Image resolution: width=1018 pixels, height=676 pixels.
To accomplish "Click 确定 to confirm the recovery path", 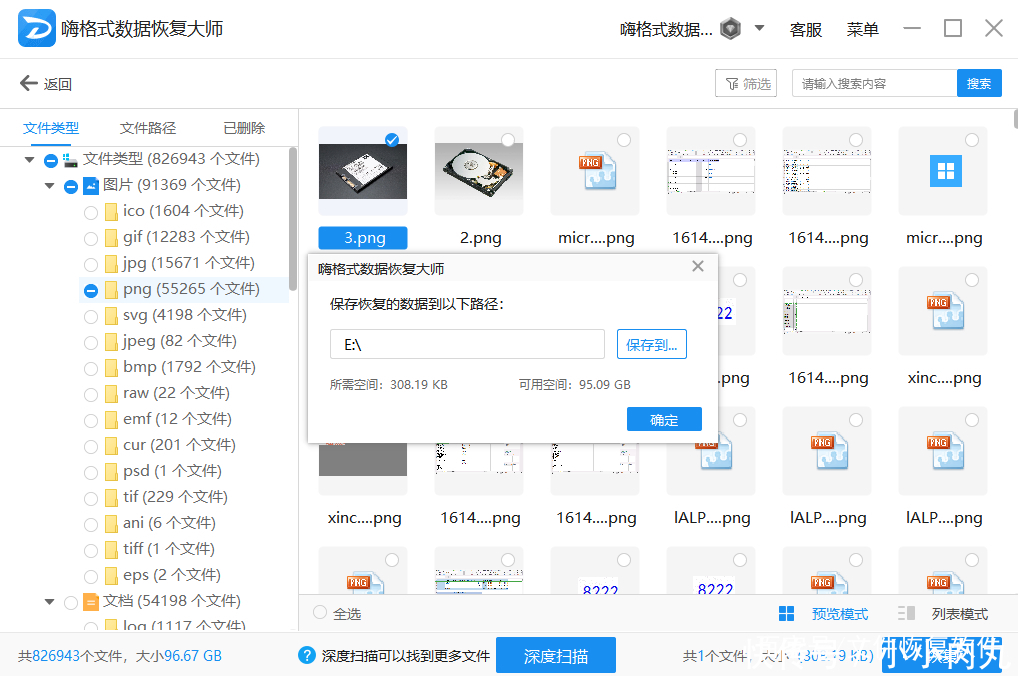I will 664,419.
